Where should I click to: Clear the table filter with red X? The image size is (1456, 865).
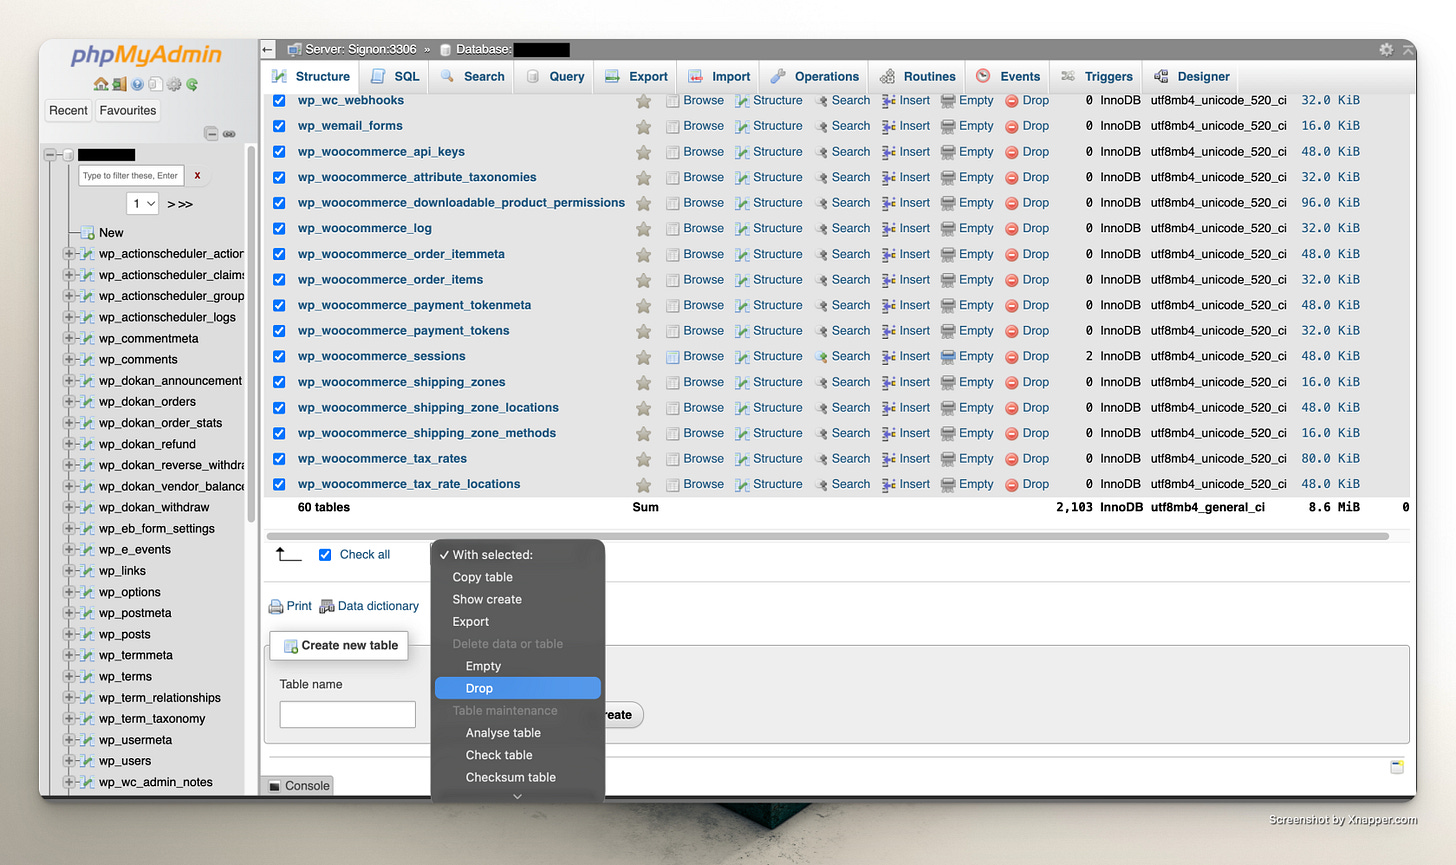pyautogui.click(x=197, y=175)
